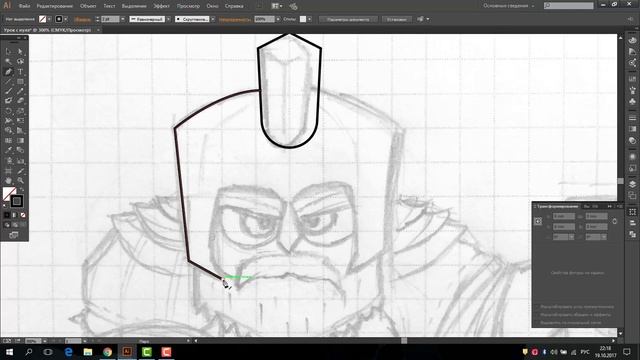Select the Shape Builder tool

click(x=9, y=130)
